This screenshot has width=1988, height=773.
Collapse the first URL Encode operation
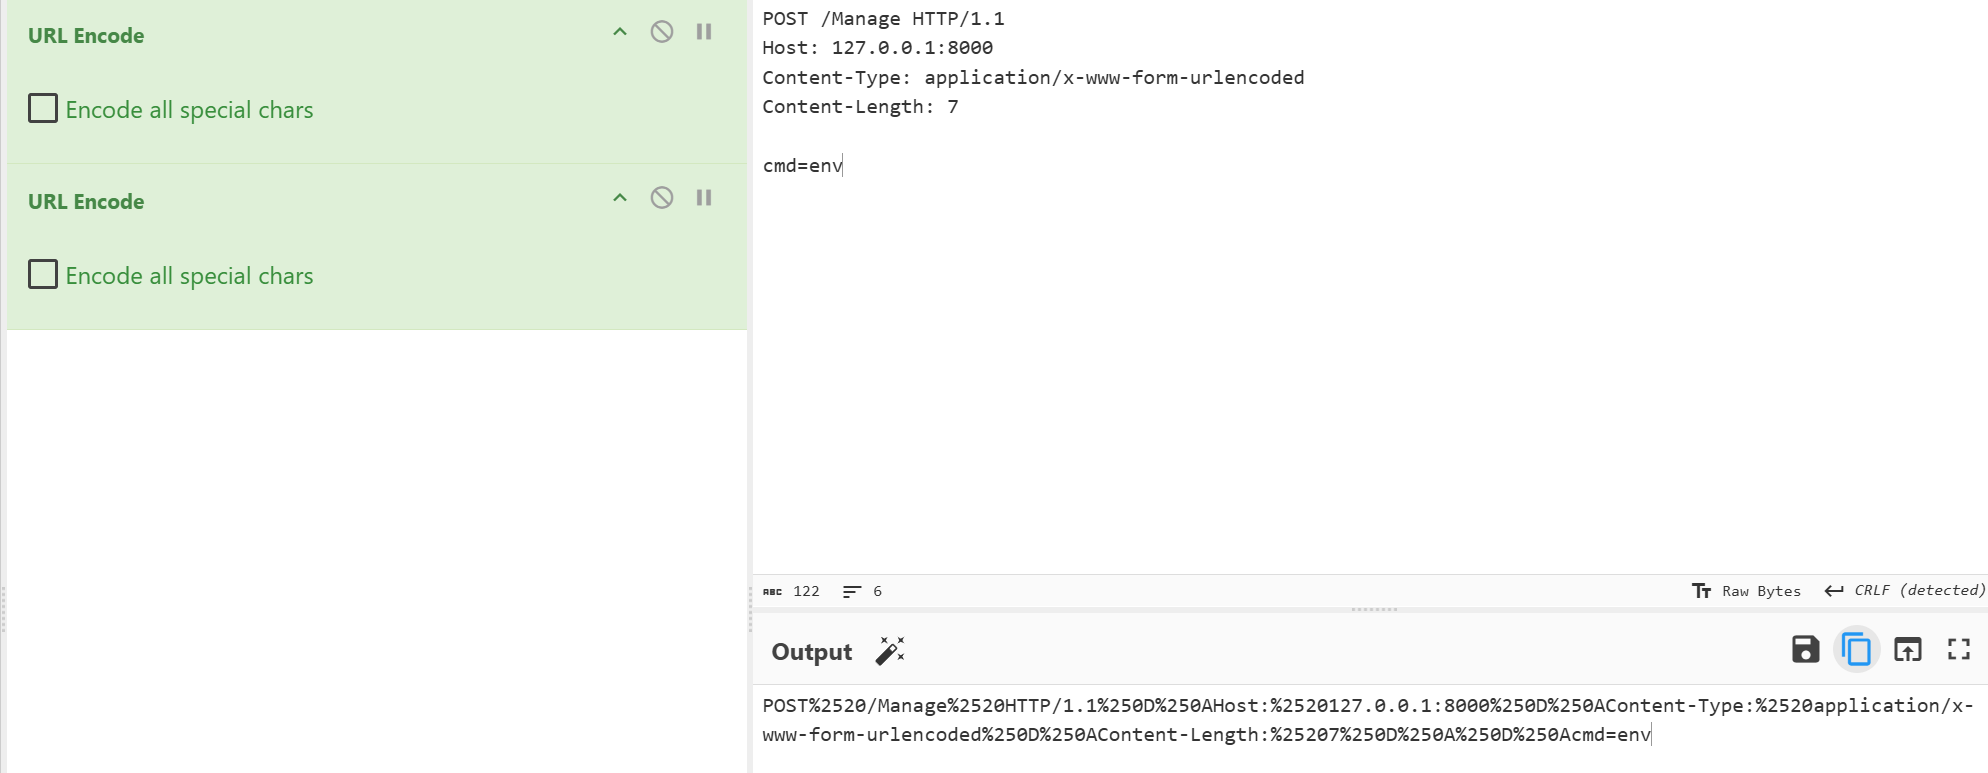tap(620, 32)
